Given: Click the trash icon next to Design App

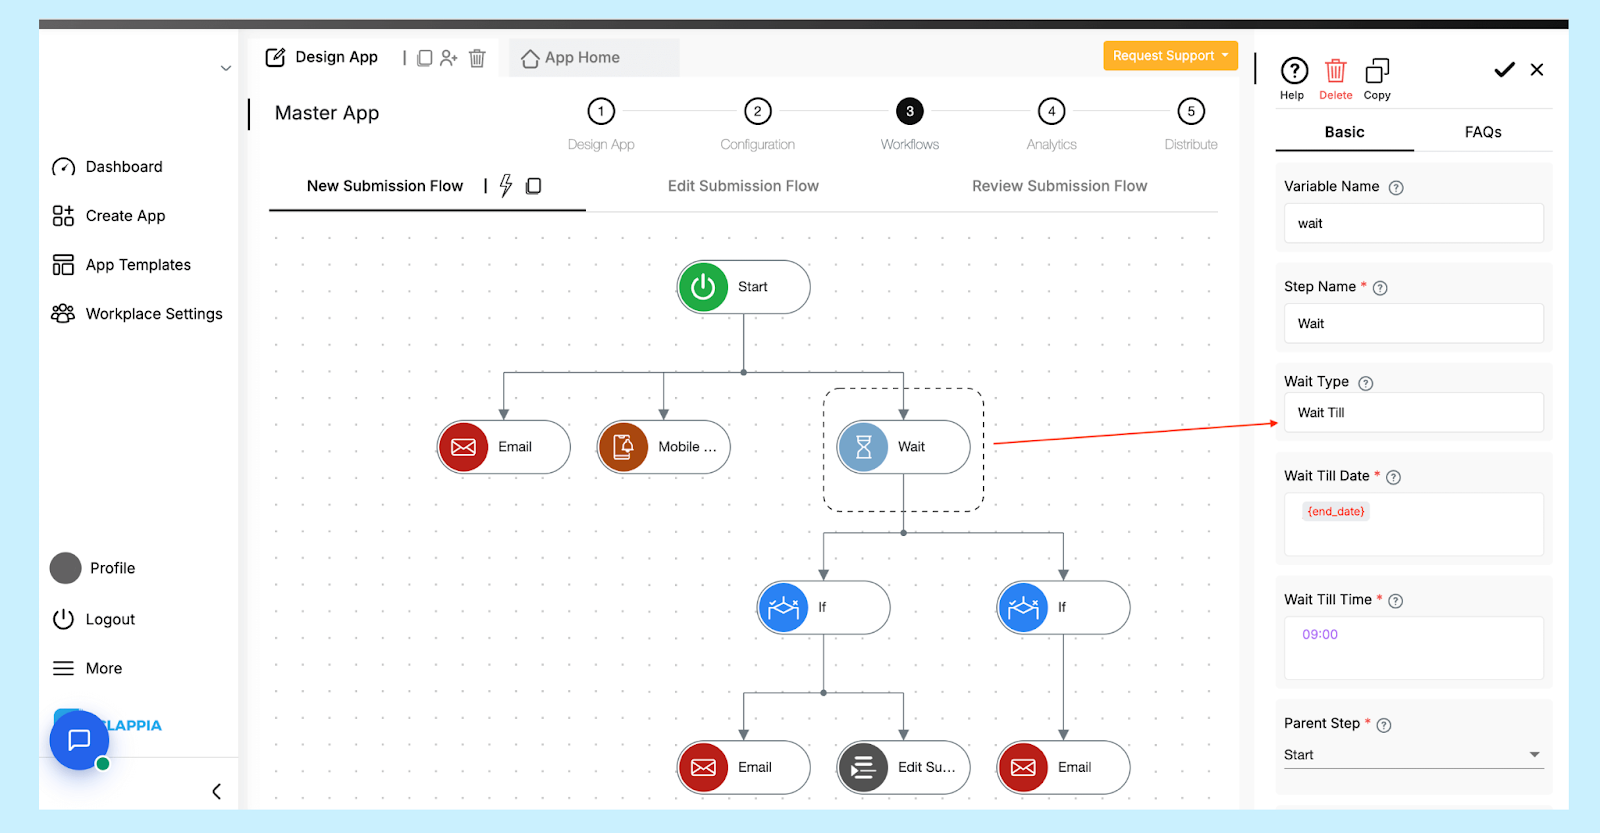Looking at the screenshot, I should click(x=477, y=58).
